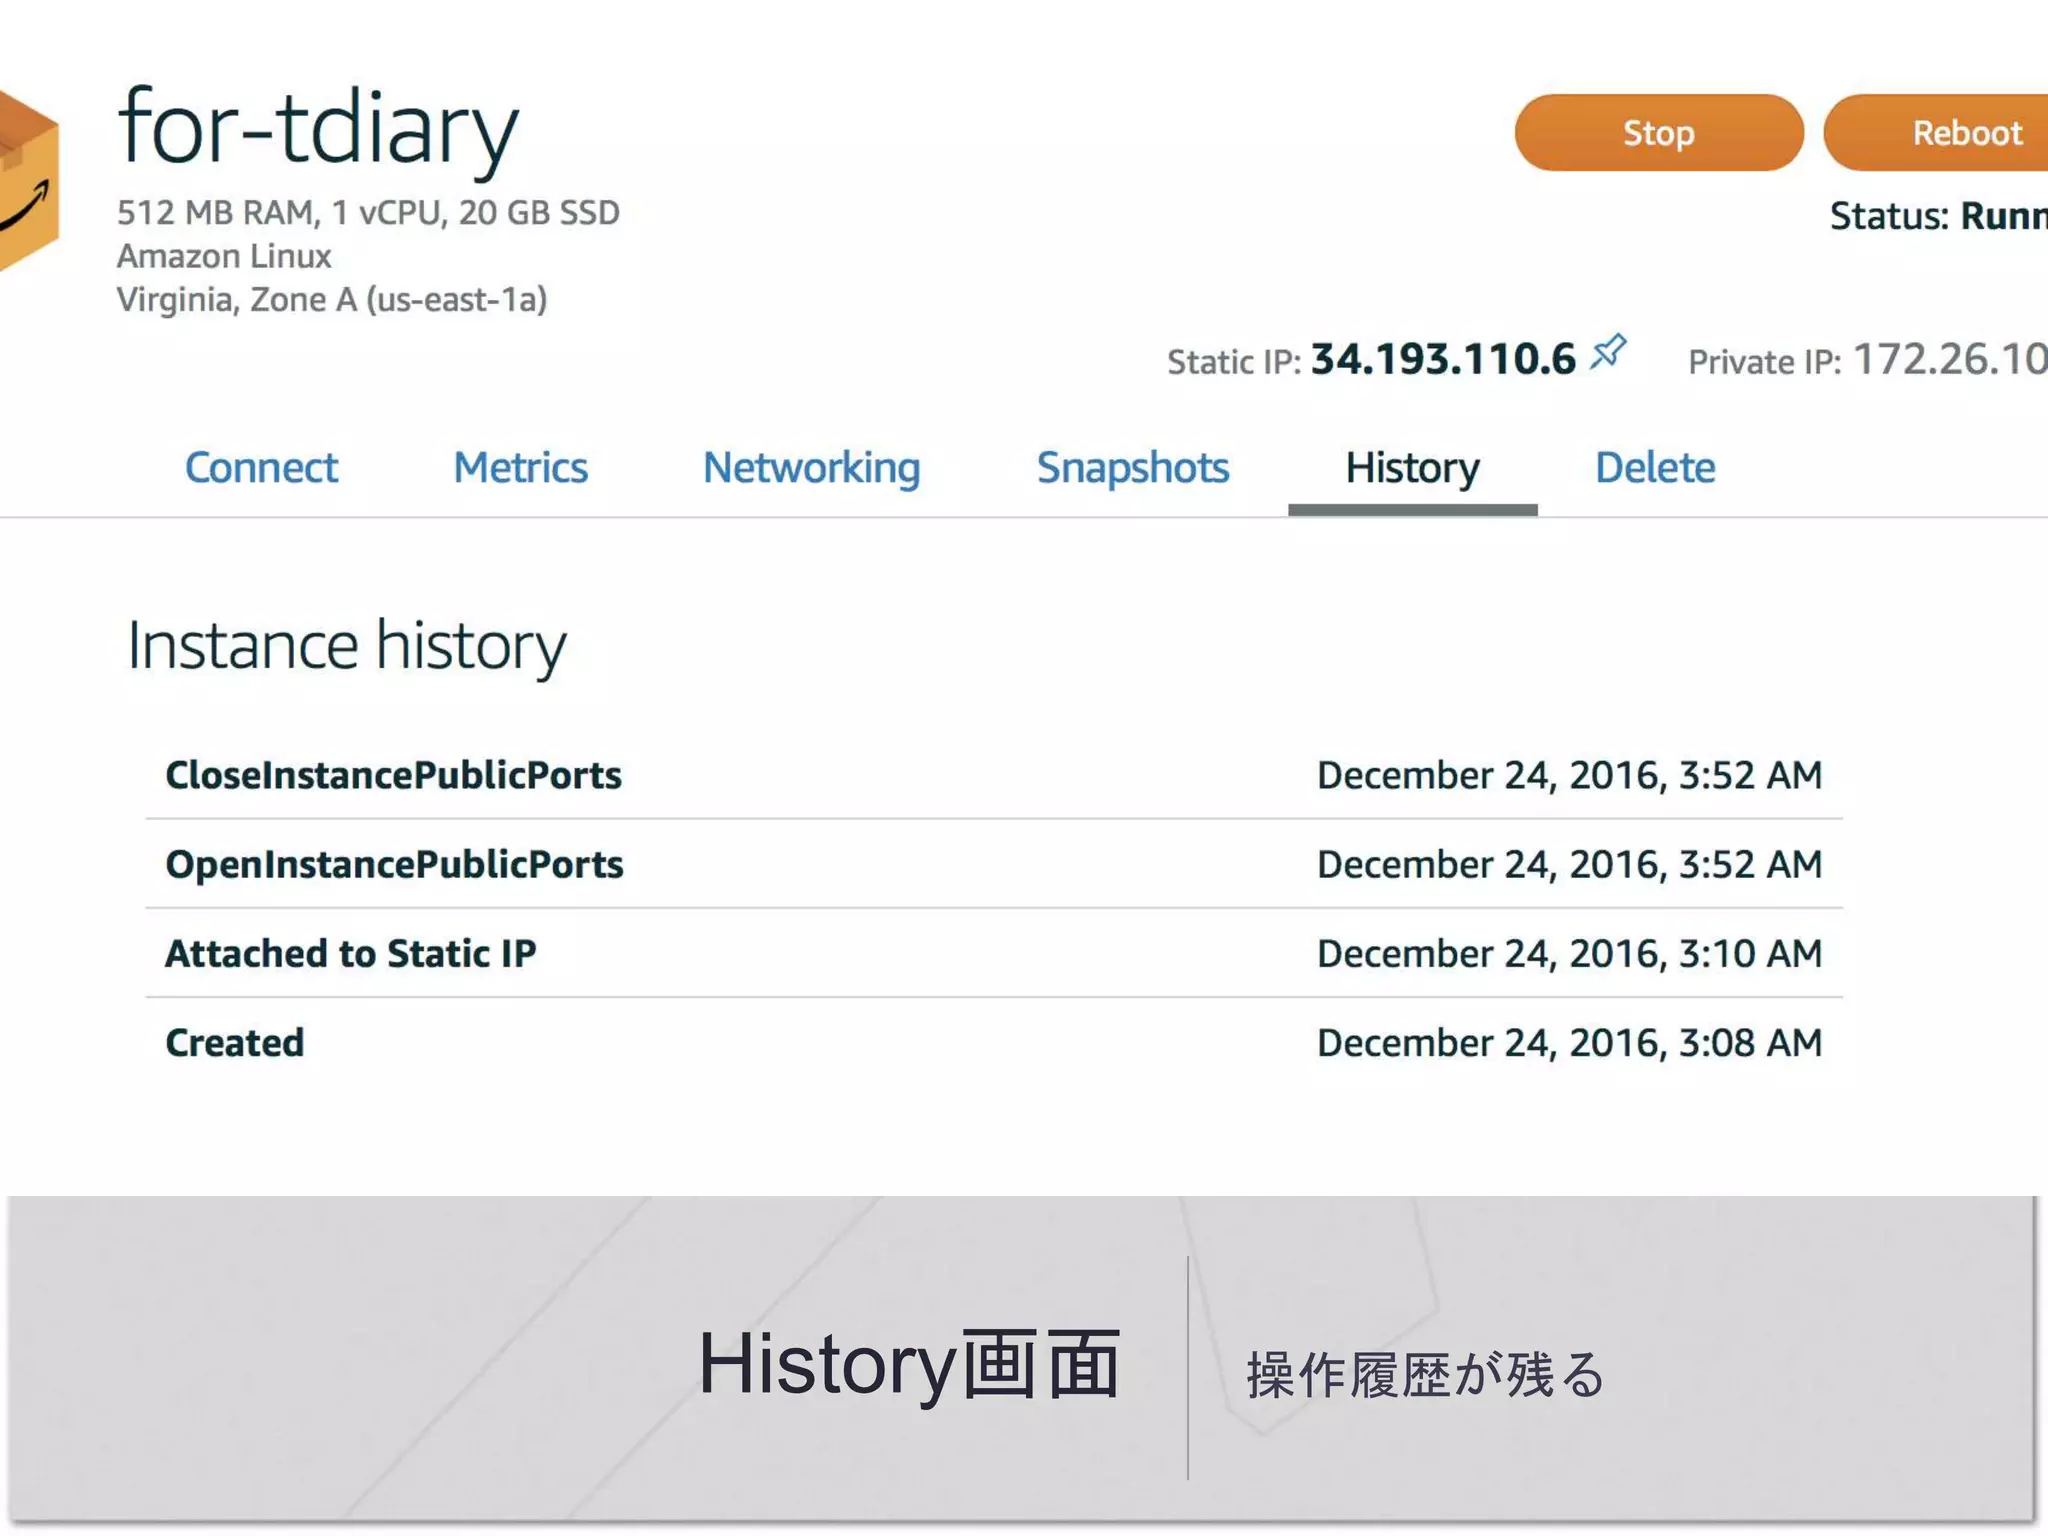Click the Created history entry

click(235, 1042)
